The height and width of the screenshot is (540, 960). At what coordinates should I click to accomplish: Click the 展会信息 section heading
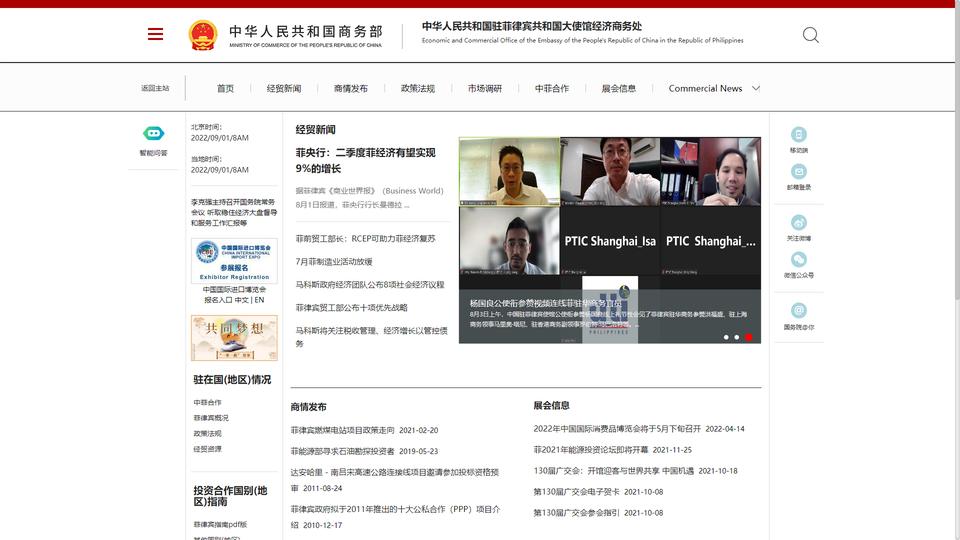552,405
